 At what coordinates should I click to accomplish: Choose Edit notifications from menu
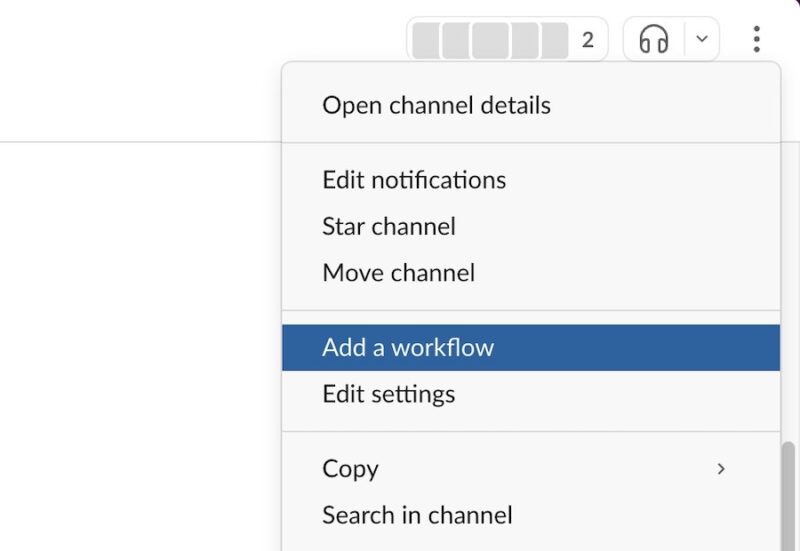click(531, 180)
